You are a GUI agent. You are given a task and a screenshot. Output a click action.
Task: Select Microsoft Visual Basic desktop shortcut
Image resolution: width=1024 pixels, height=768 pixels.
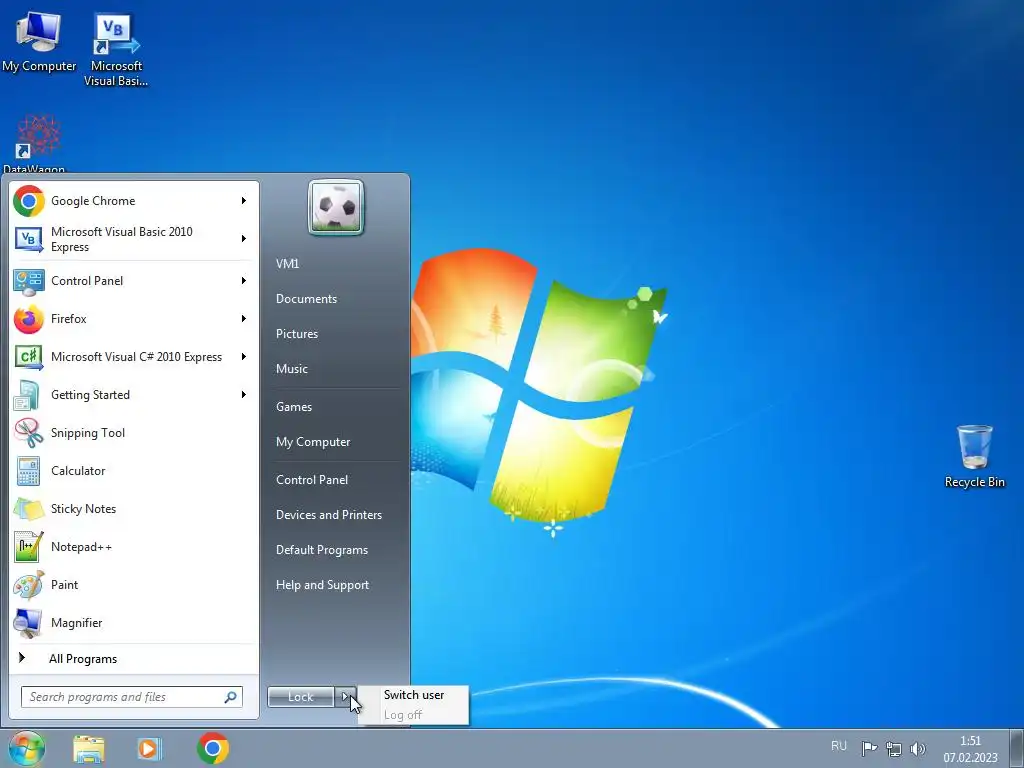(116, 50)
